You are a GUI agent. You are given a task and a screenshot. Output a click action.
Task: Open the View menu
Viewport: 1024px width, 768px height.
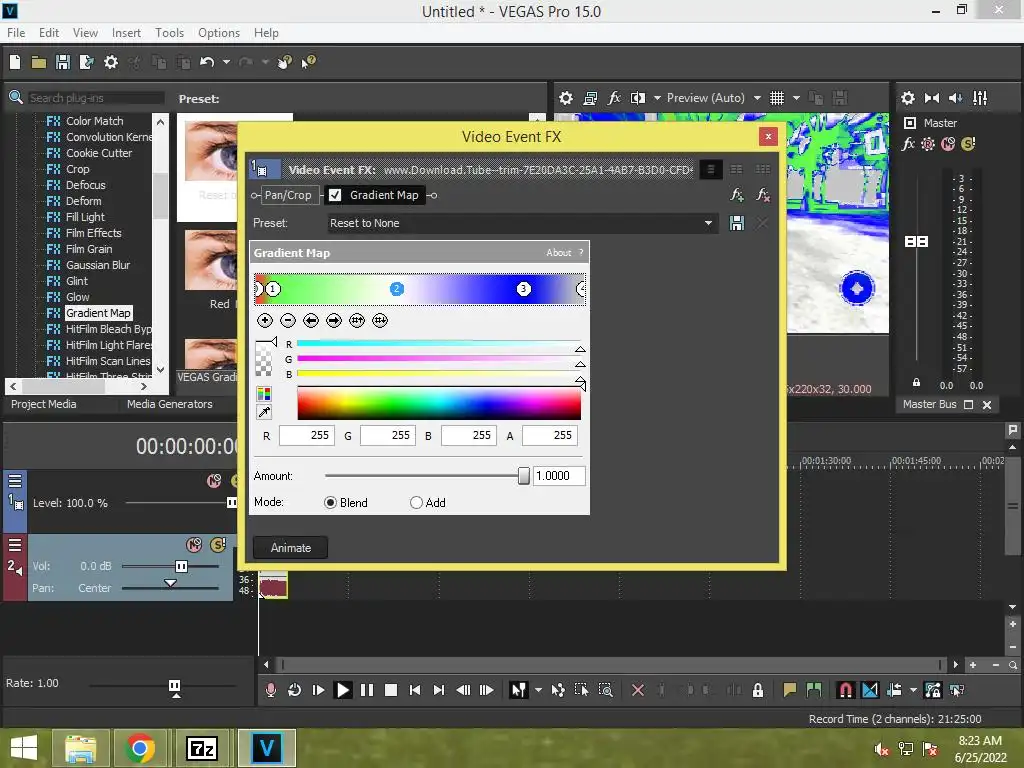tap(85, 33)
